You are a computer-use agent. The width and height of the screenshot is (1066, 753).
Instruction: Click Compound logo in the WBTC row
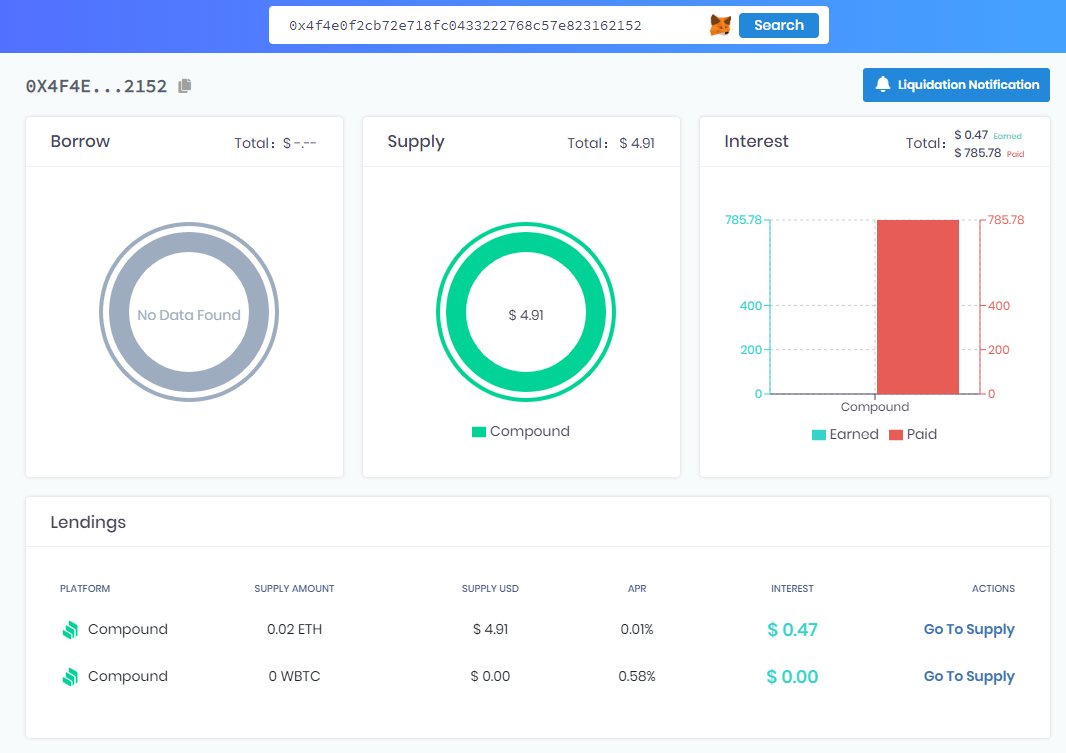pyautogui.click(x=70, y=677)
